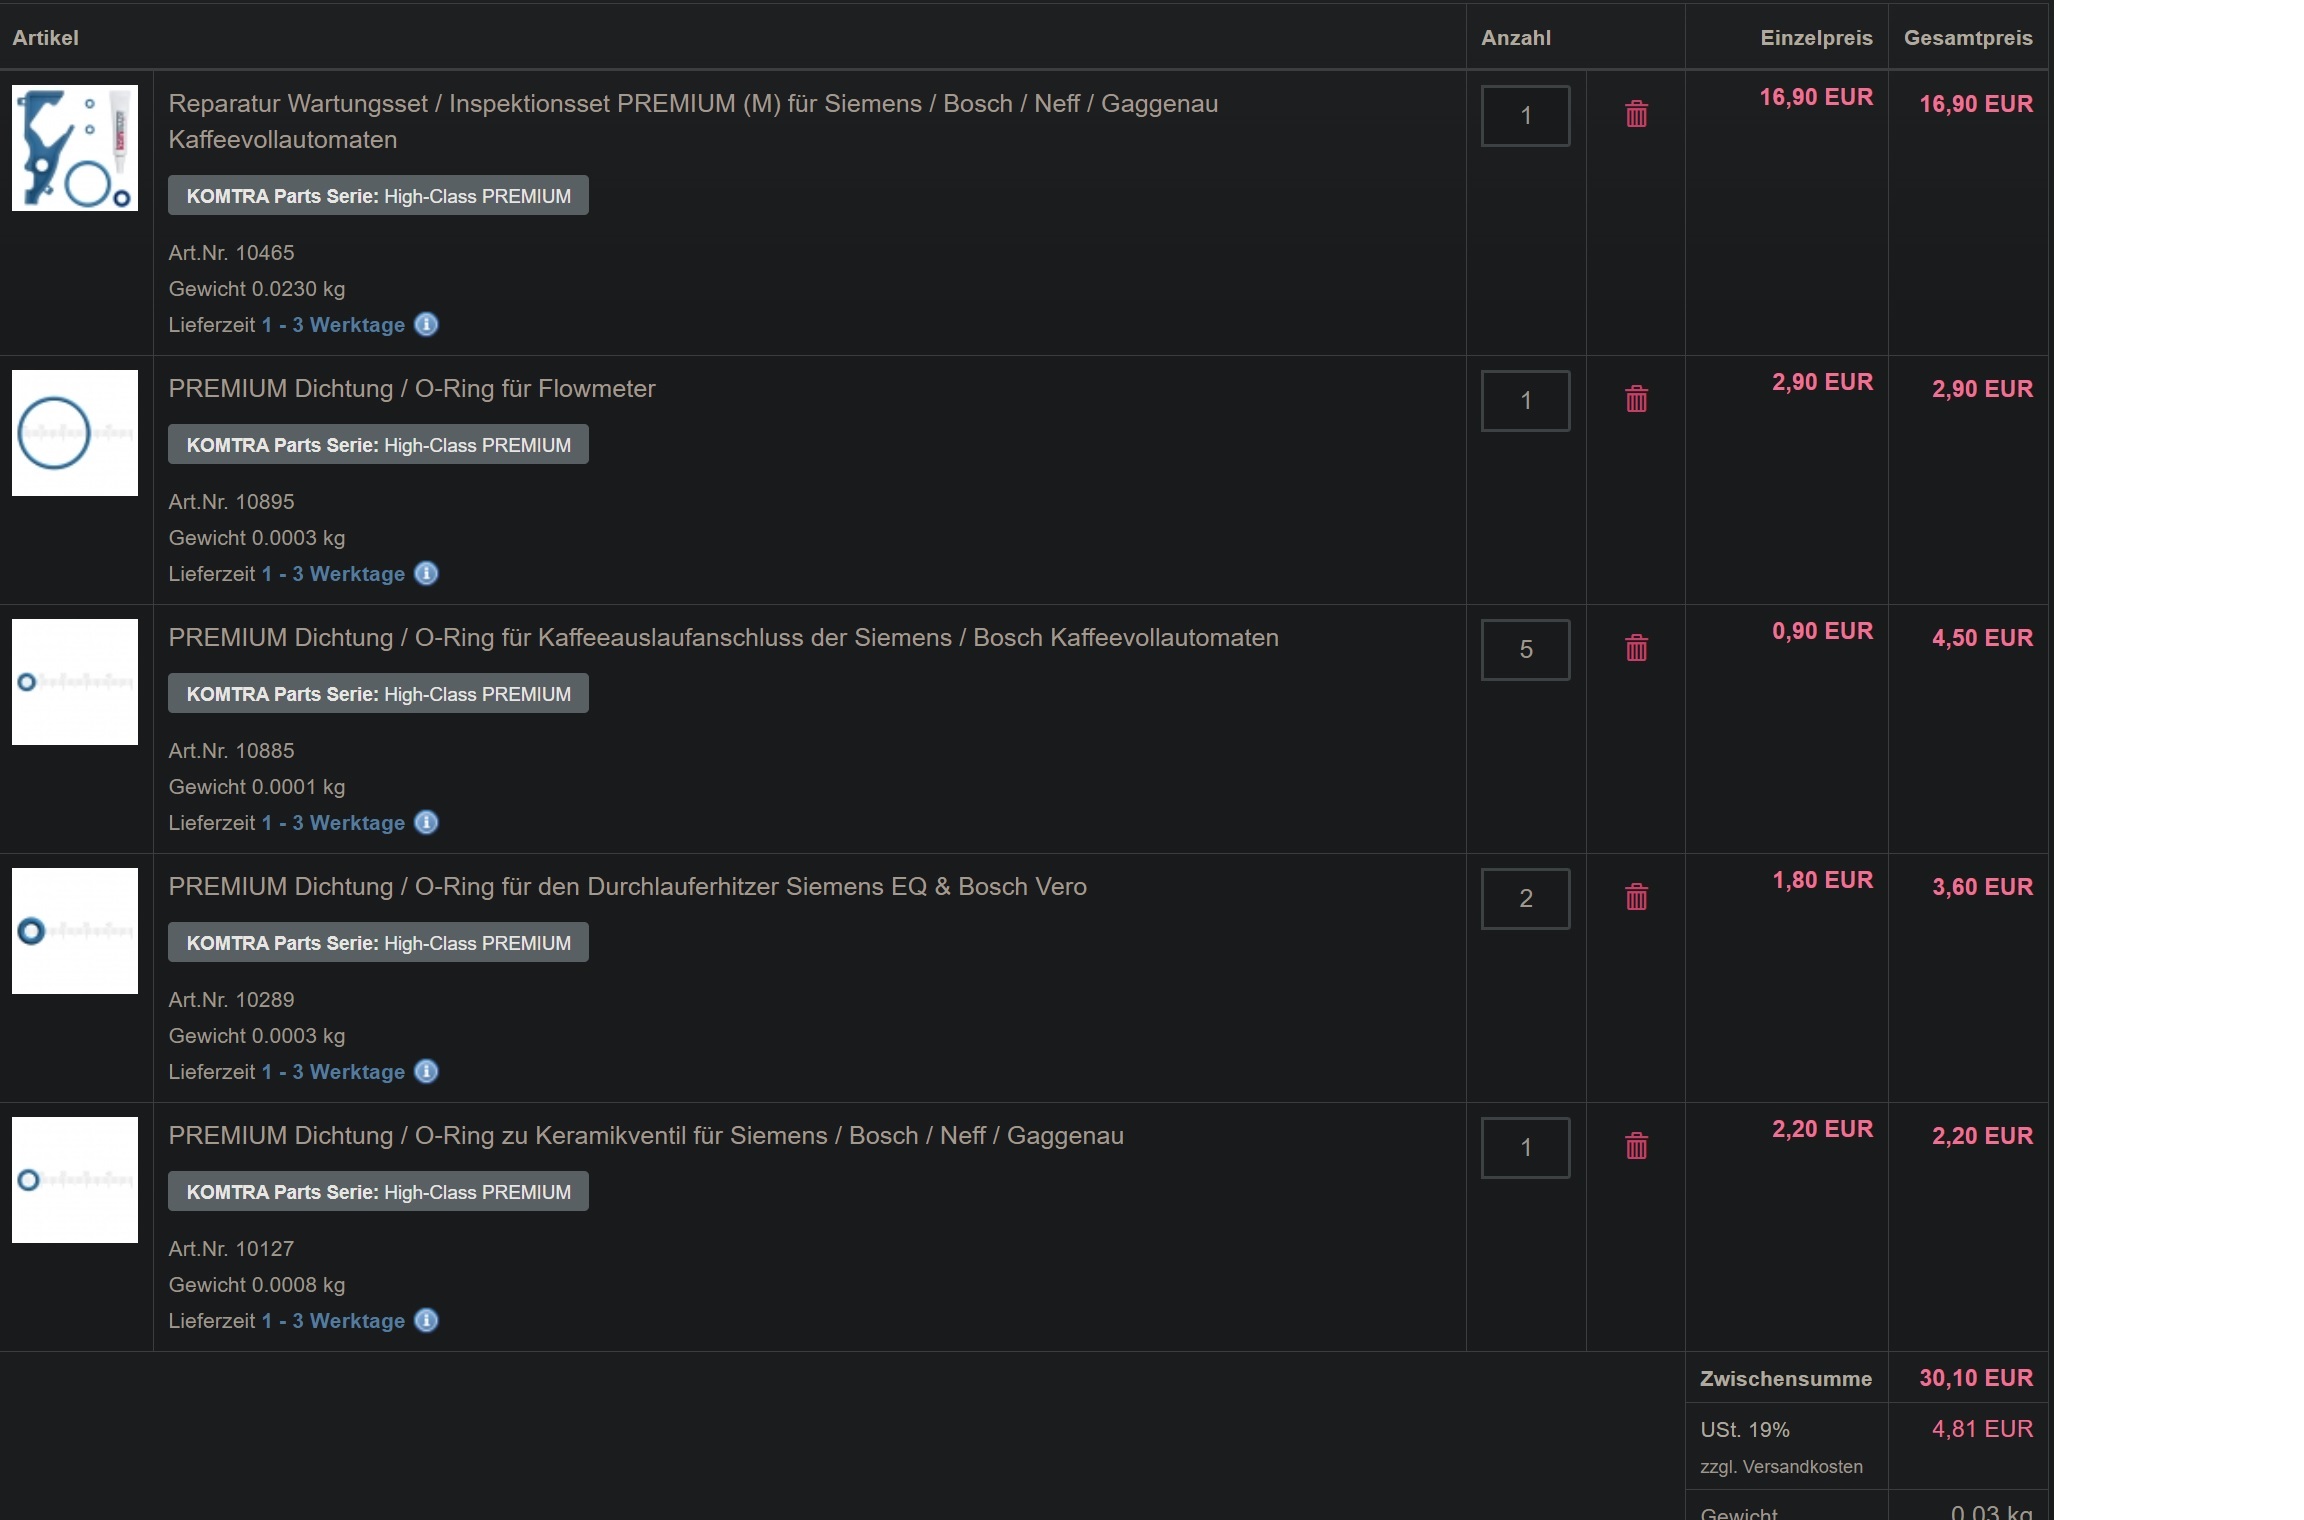Click the Einzelpreis column header

pyautogui.click(x=1816, y=38)
